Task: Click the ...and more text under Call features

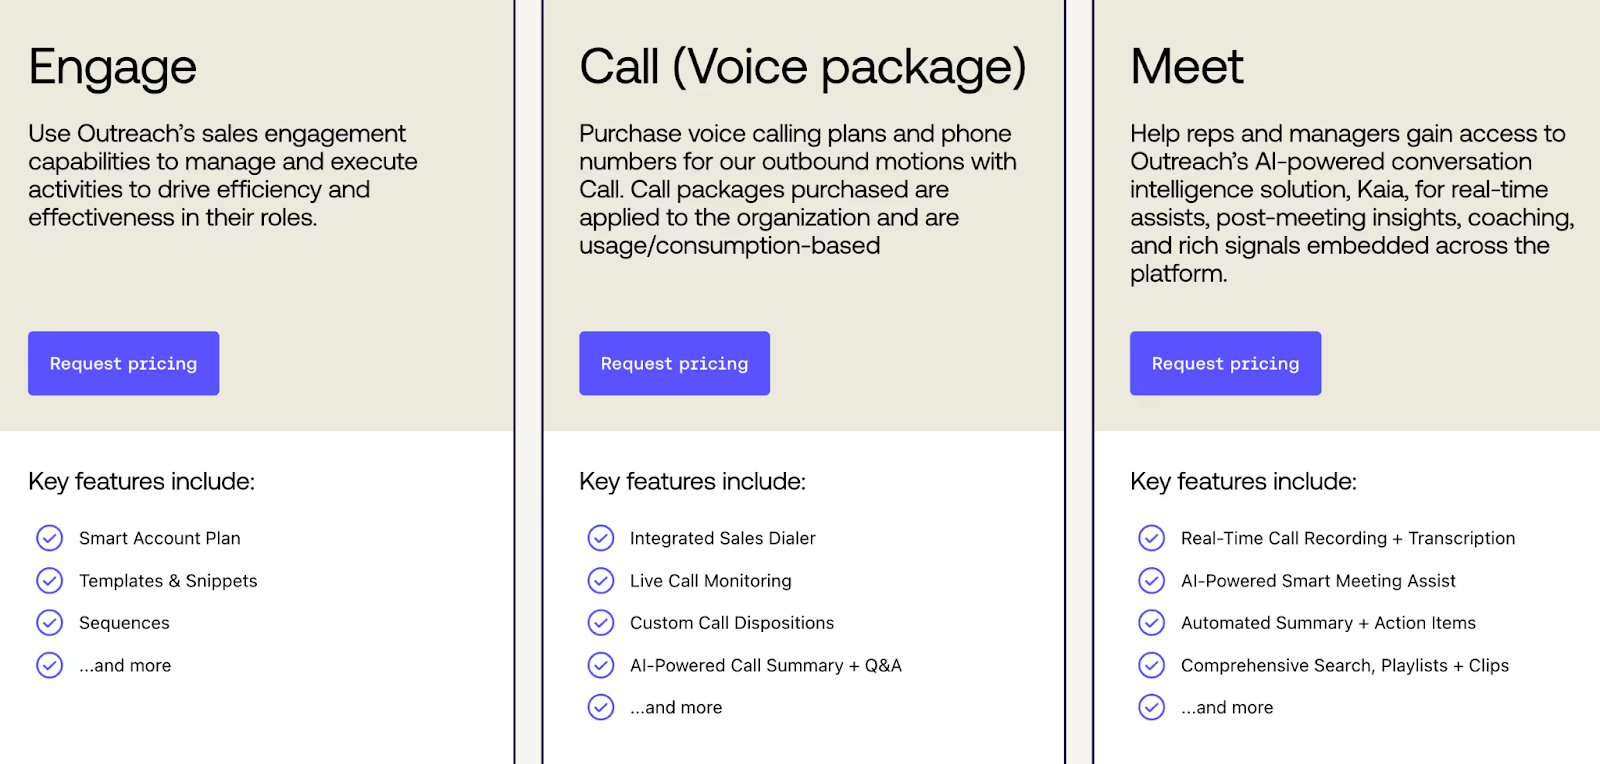Action: tap(676, 708)
